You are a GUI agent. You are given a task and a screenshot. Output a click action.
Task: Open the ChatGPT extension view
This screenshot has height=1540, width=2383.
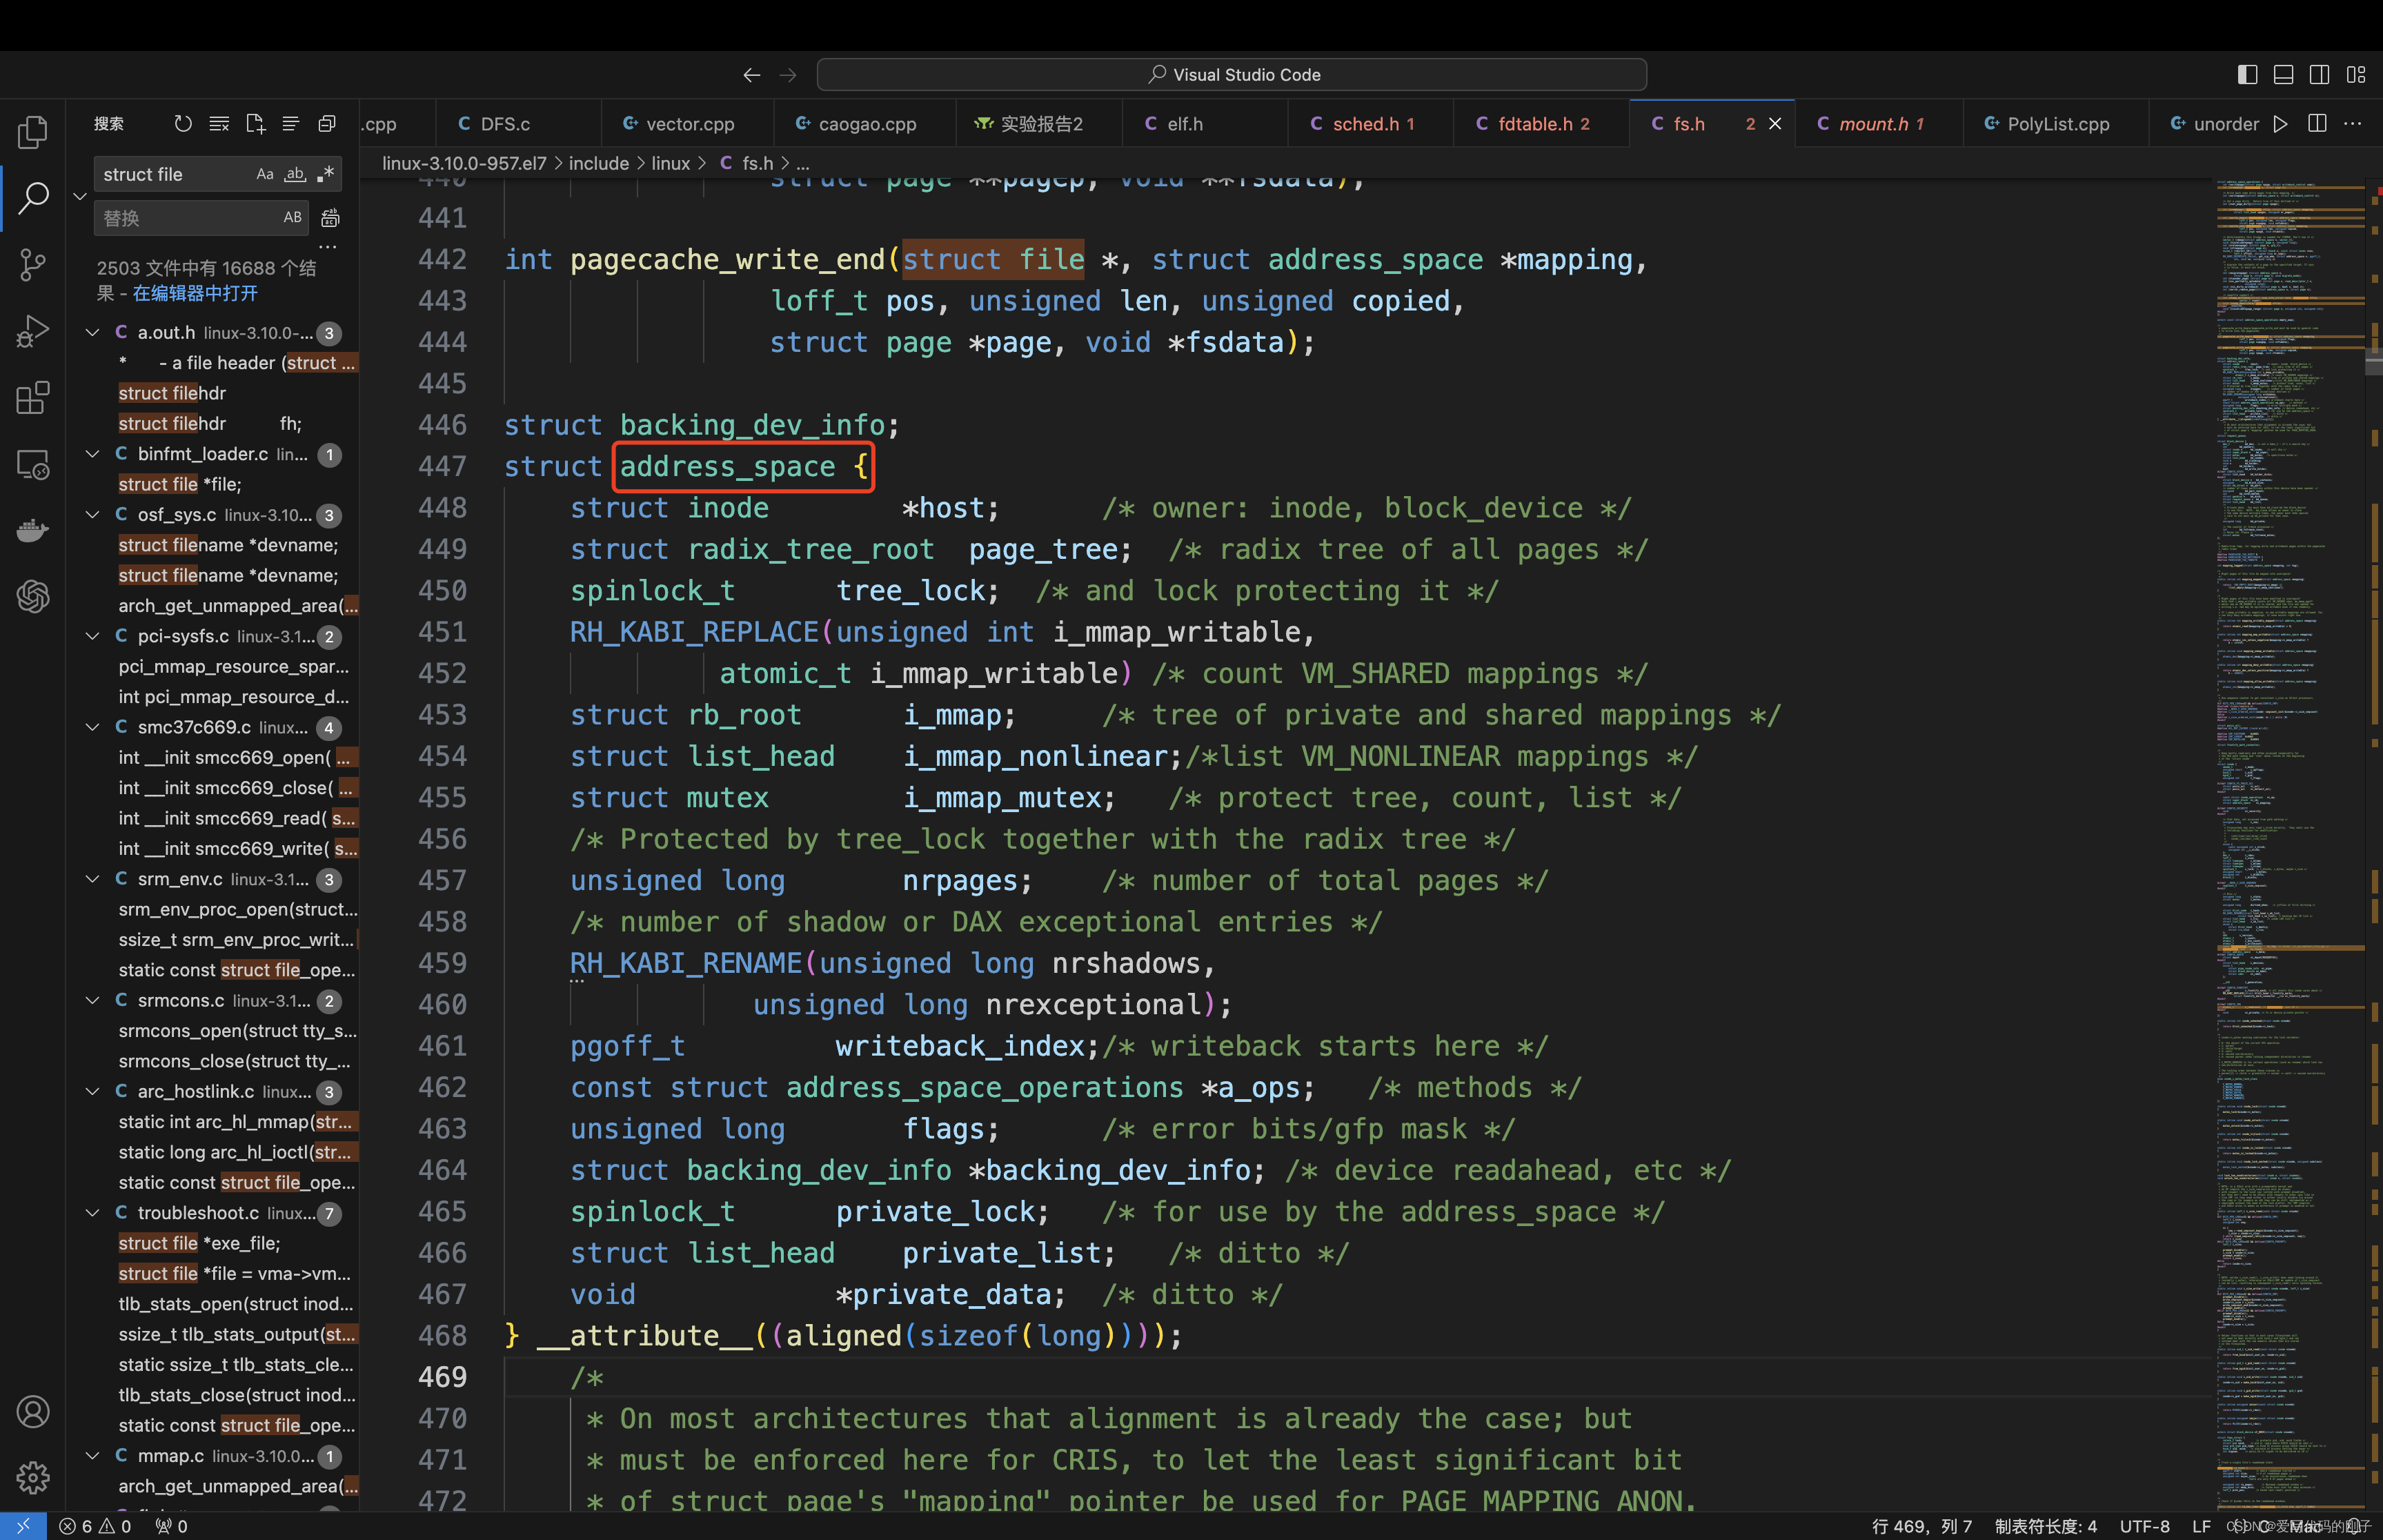coord(33,597)
